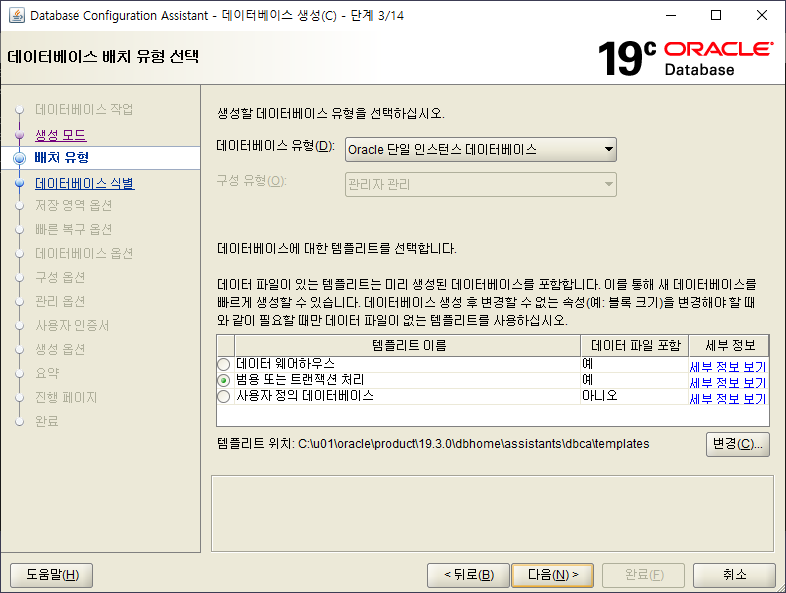
Task: Close the Database Configuration Assistant window
Action: pyautogui.click(x=761, y=16)
